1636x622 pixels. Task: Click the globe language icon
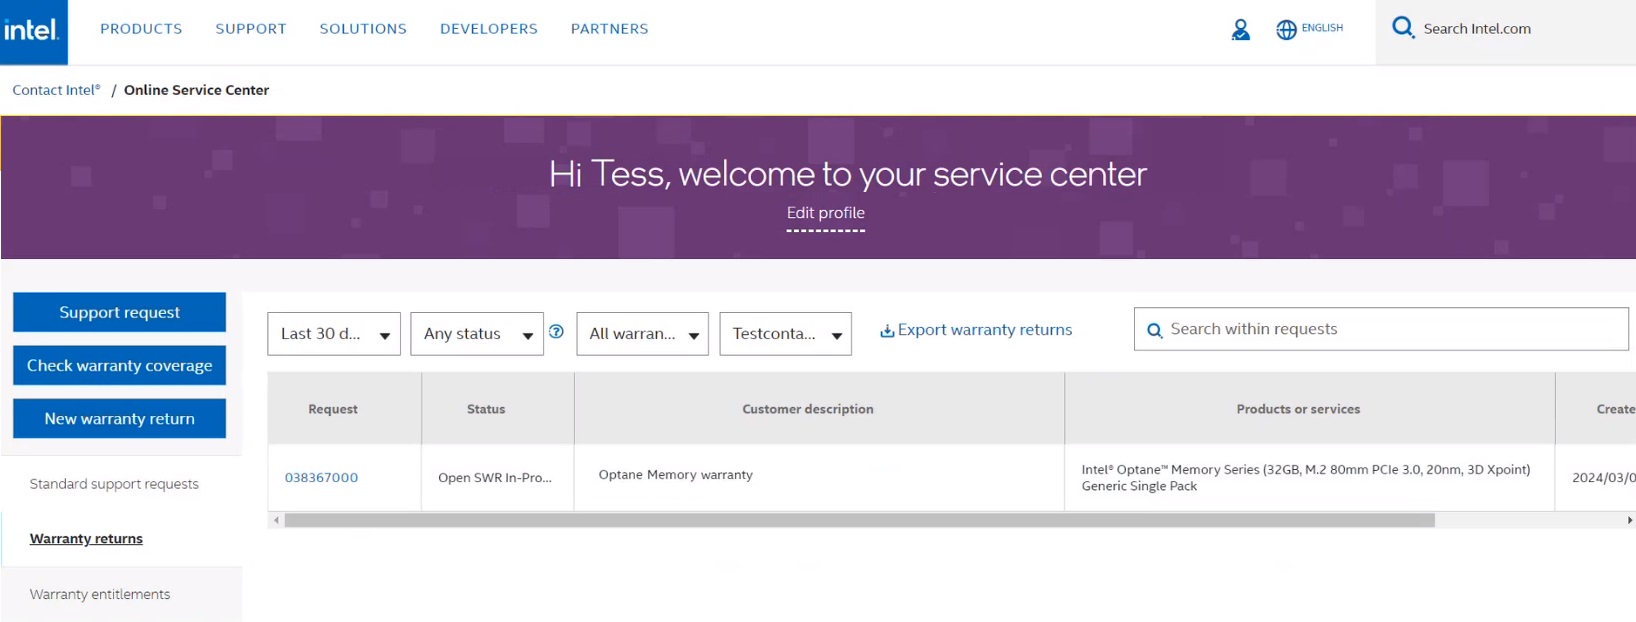[x=1286, y=30]
